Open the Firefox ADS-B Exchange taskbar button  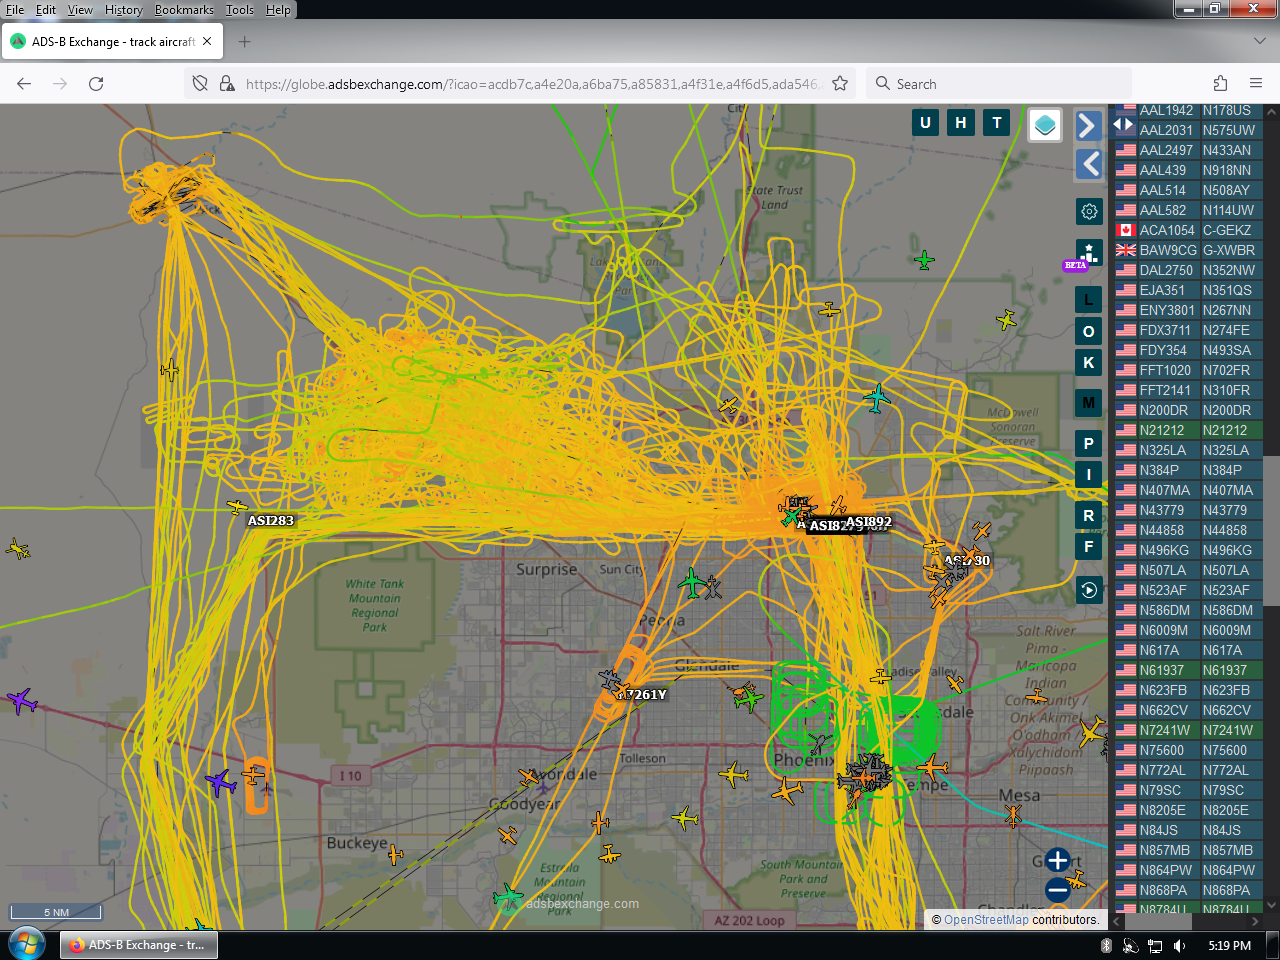point(139,945)
